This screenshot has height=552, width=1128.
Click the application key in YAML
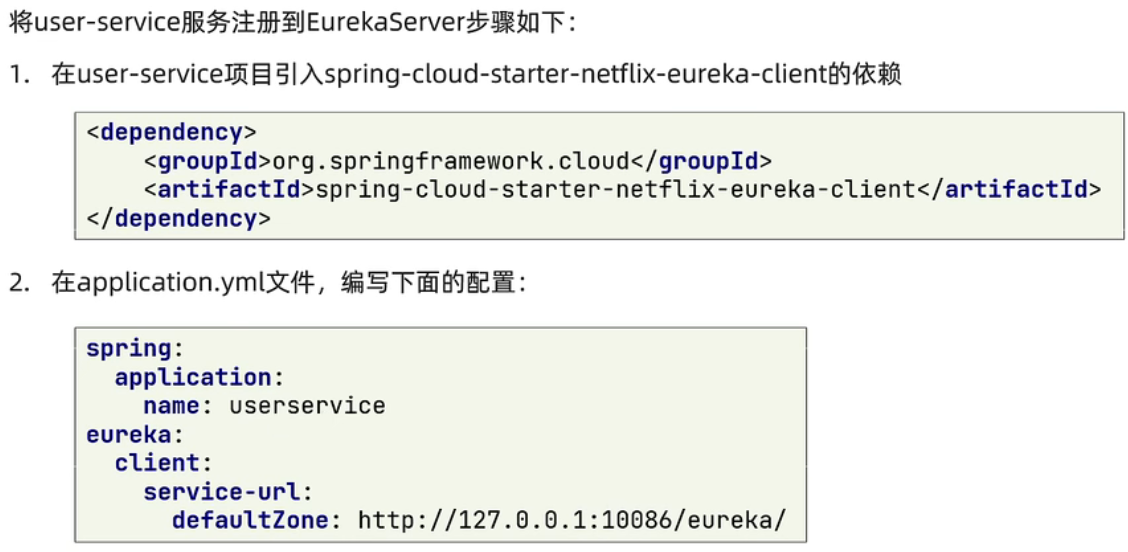coord(193,377)
